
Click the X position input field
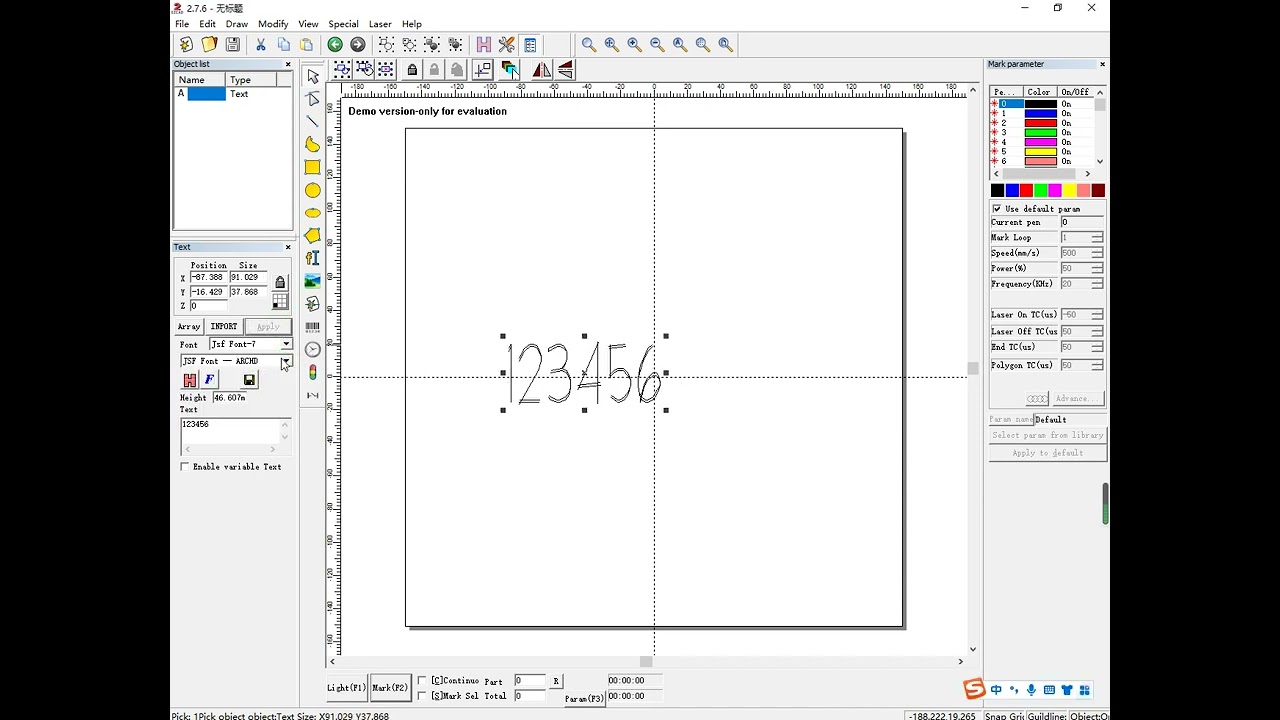click(x=209, y=277)
